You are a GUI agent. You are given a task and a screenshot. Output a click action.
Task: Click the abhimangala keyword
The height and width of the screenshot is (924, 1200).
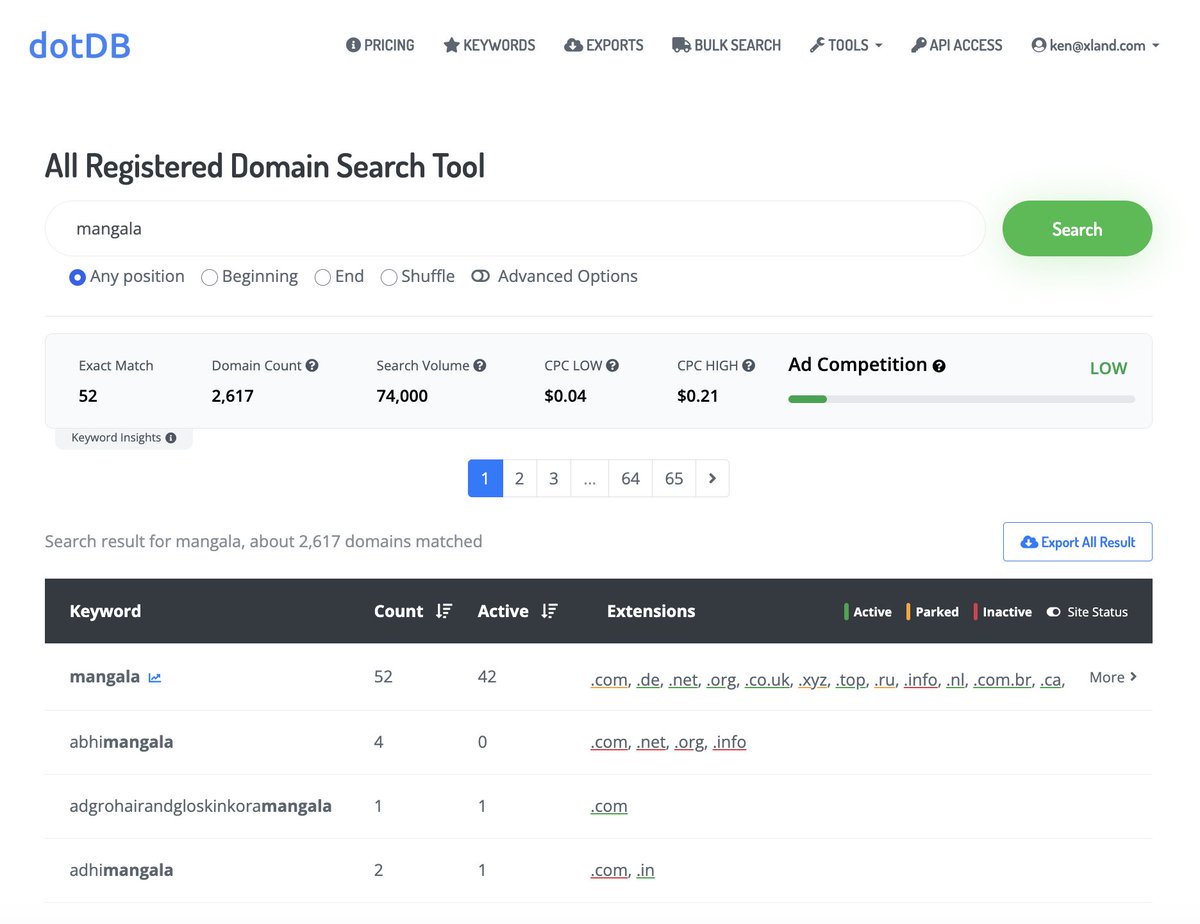(121, 742)
